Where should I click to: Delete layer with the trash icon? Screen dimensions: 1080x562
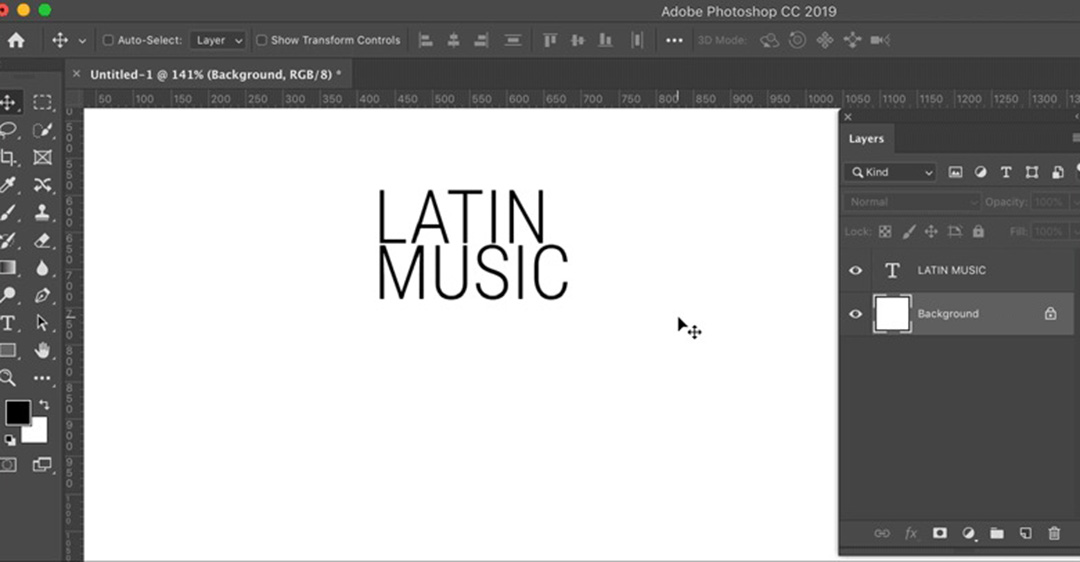click(x=1054, y=533)
